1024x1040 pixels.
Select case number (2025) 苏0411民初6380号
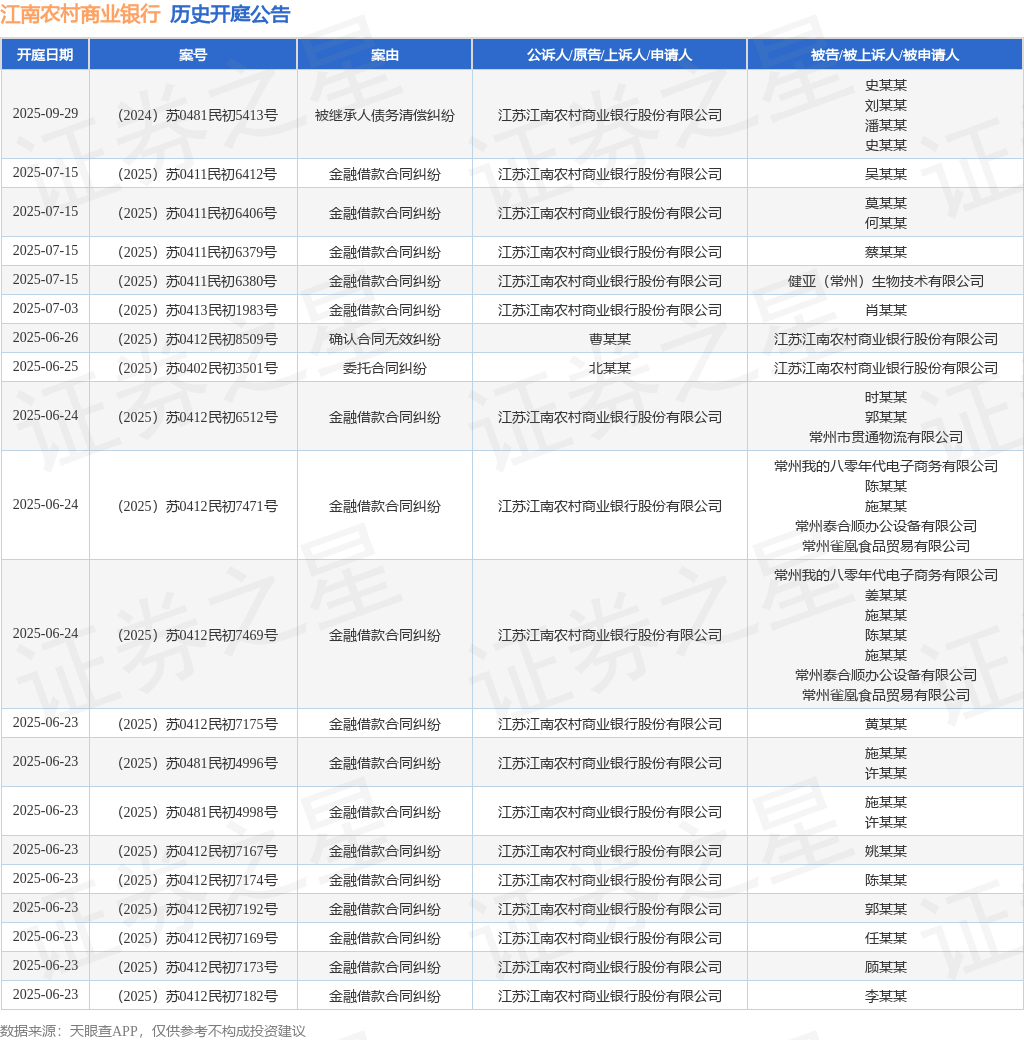(x=198, y=282)
